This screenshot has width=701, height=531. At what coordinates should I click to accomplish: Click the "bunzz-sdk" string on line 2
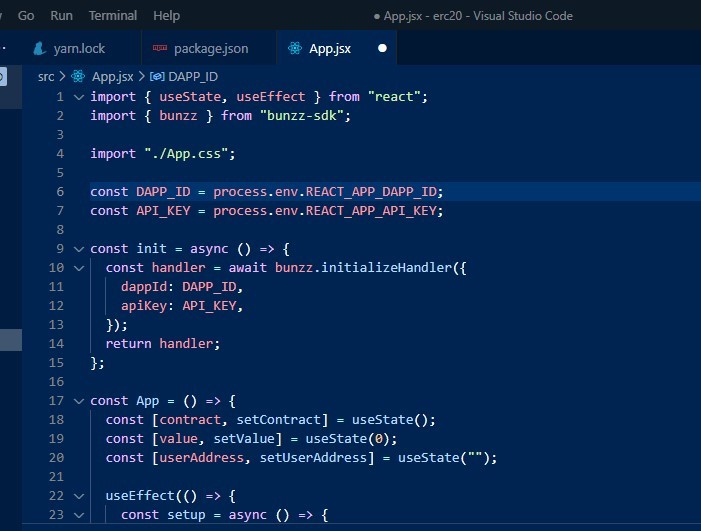tap(301, 116)
